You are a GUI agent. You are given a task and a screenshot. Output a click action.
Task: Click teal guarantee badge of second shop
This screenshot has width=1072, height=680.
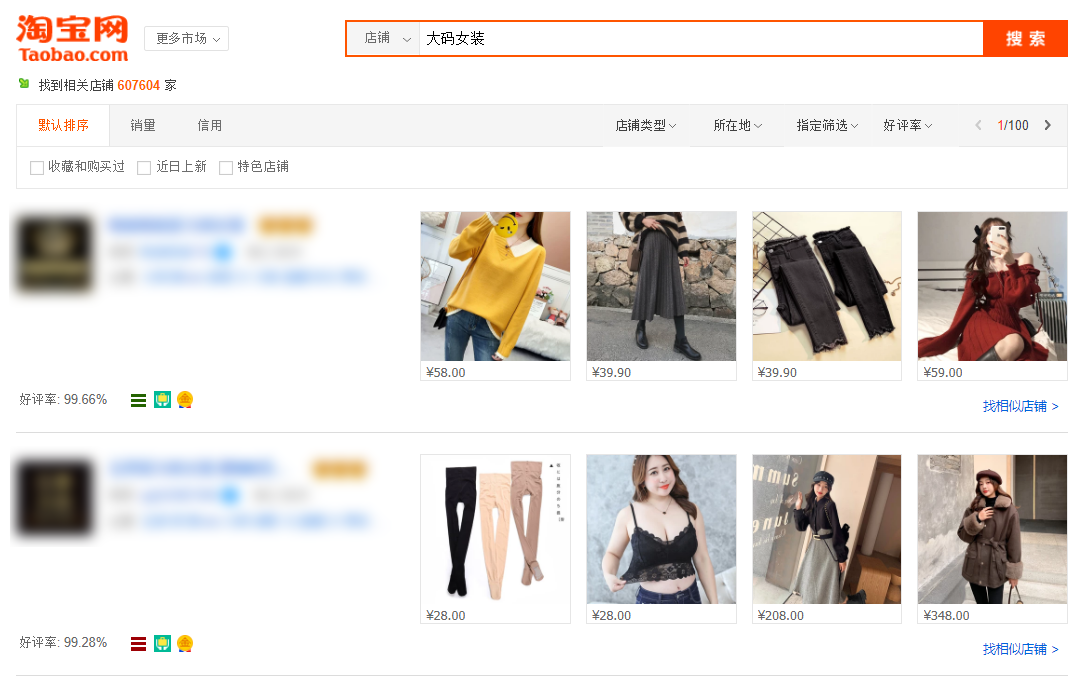pyautogui.click(x=162, y=643)
